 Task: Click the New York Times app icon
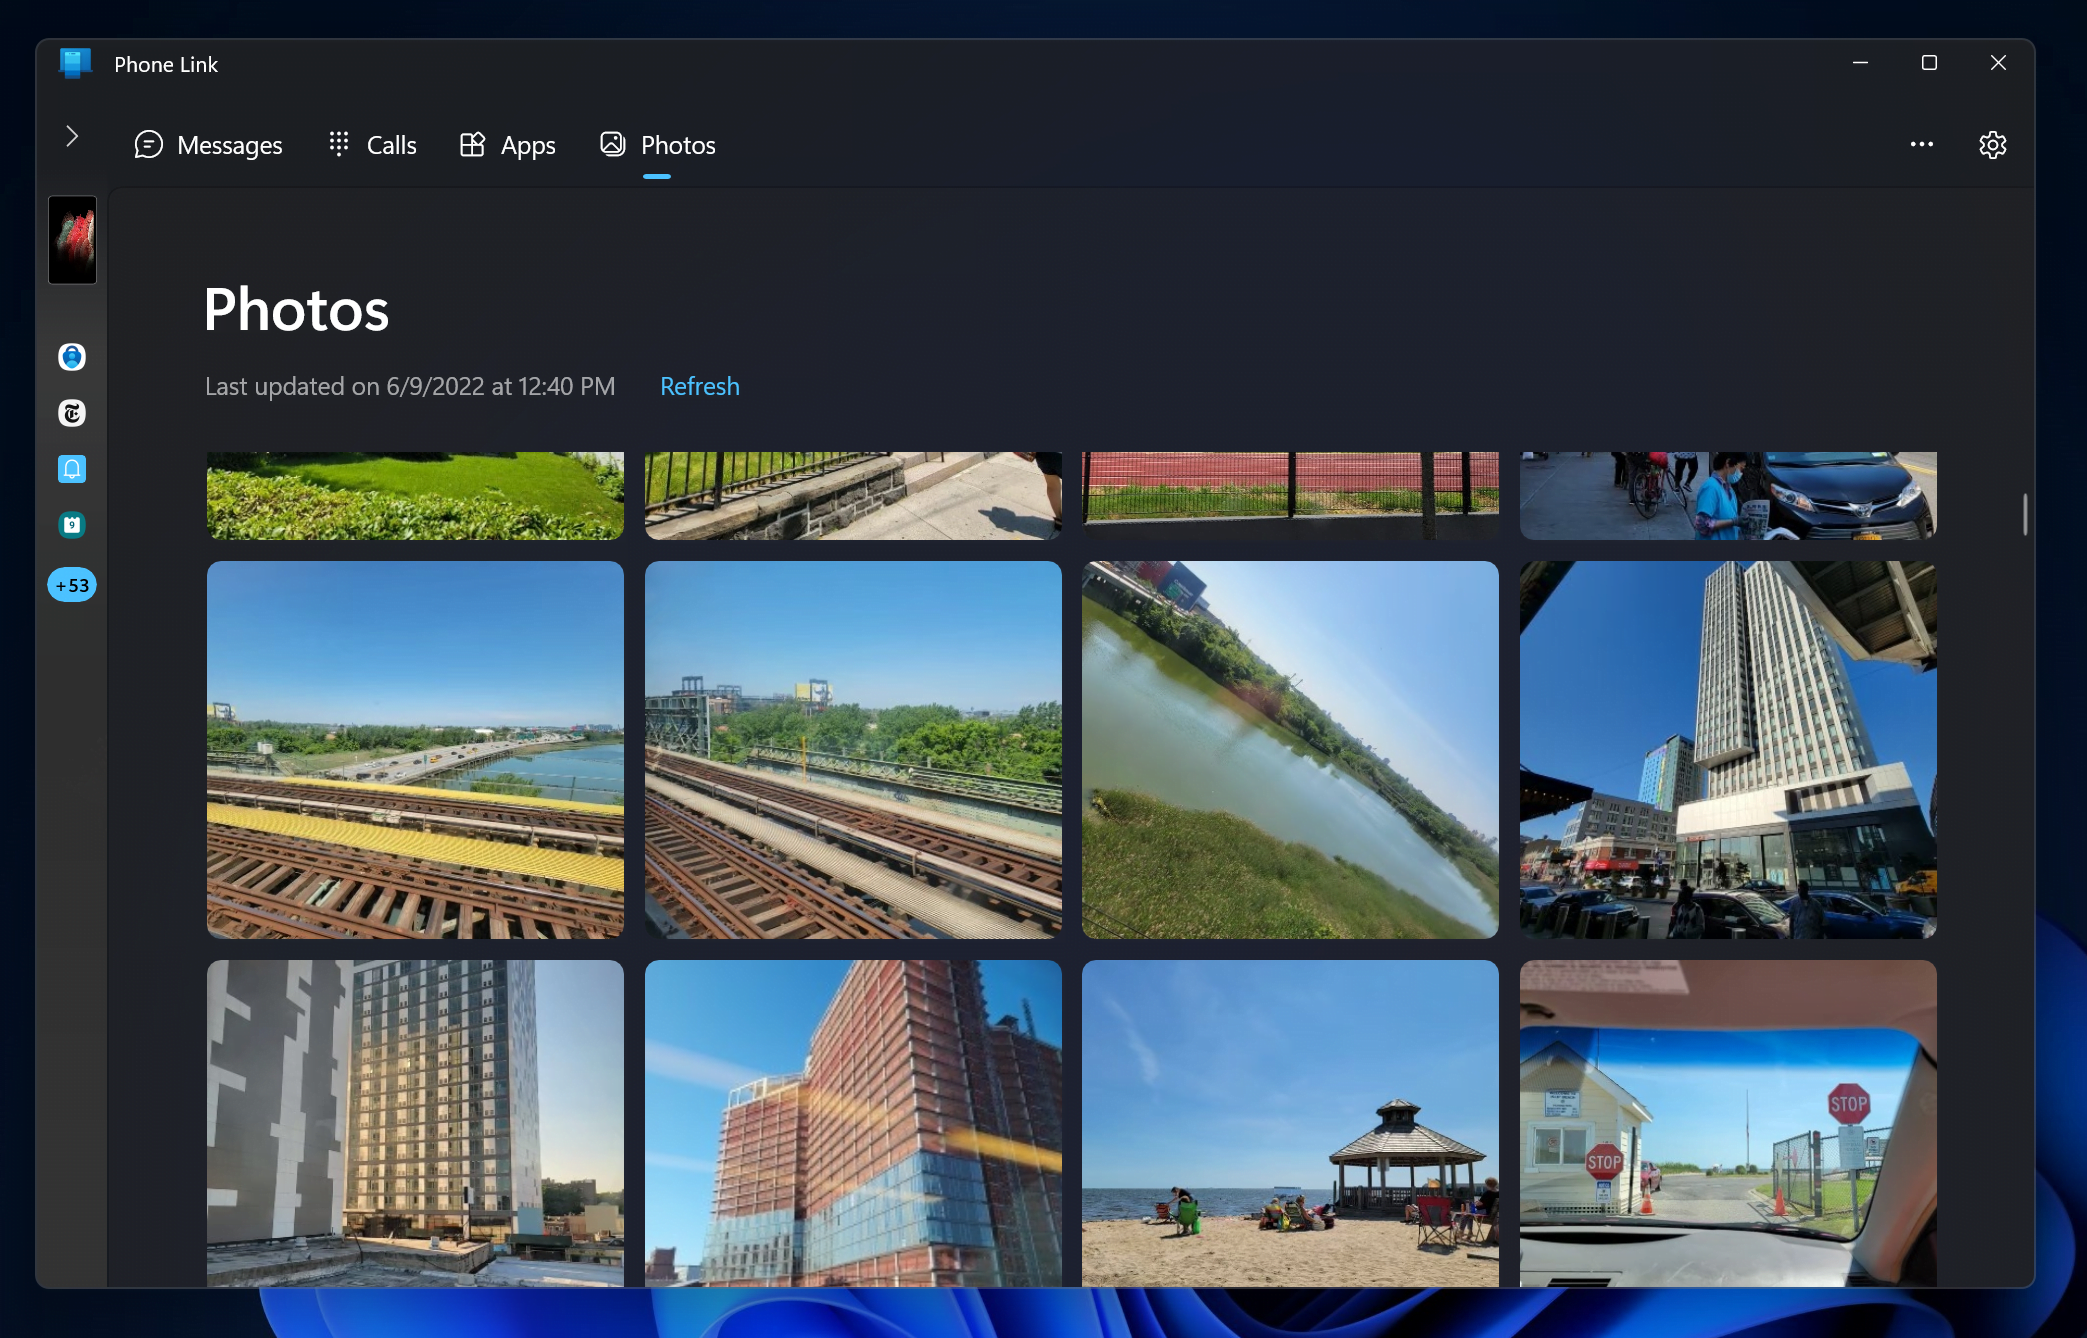click(x=71, y=412)
